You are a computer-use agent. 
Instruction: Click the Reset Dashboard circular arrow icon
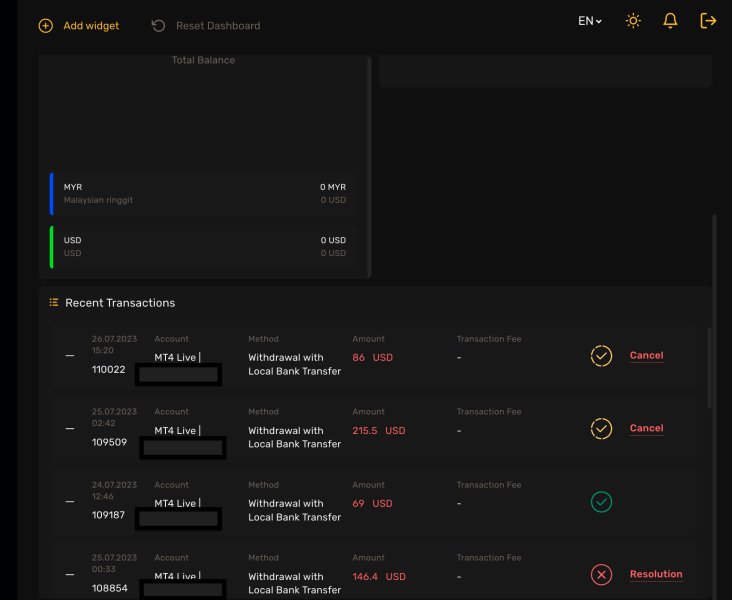pyautogui.click(x=158, y=26)
